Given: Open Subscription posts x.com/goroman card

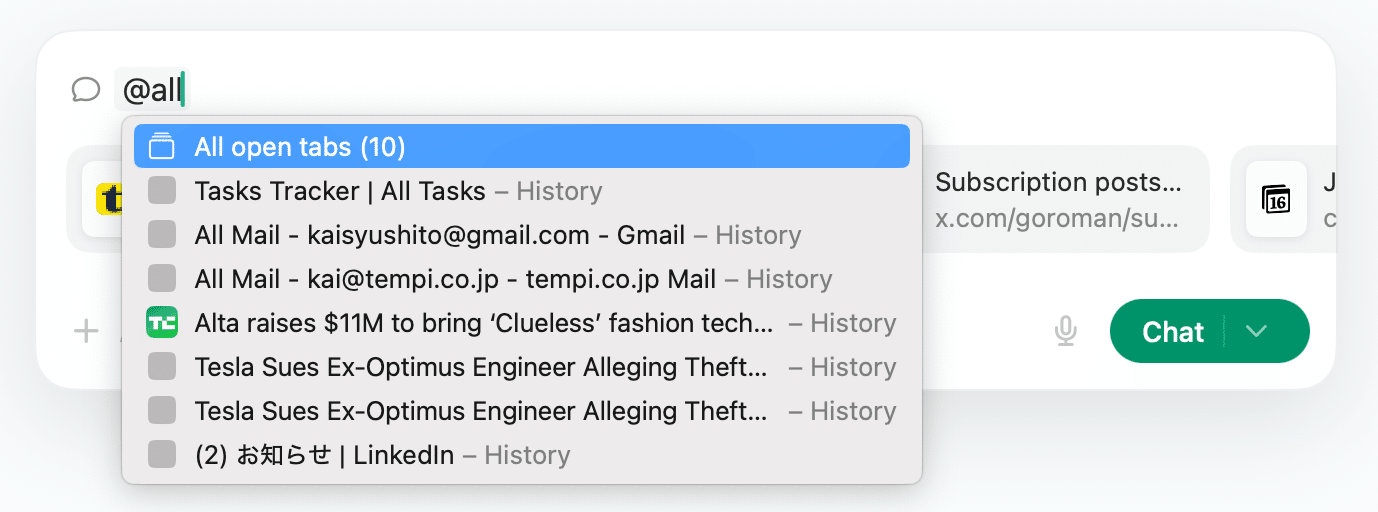Looking at the screenshot, I should coord(1060,198).
